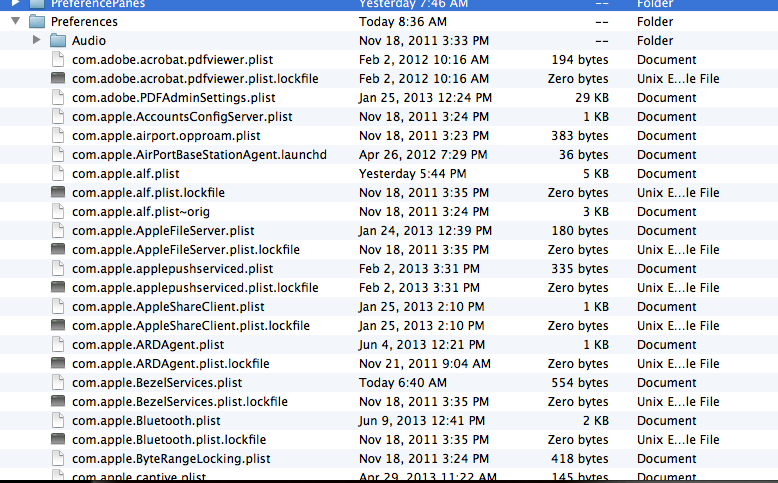This screenshot has width=778, height=483.
Task: Select file name com.apple.applepushserviced.plist
Action: click(173, 269)
